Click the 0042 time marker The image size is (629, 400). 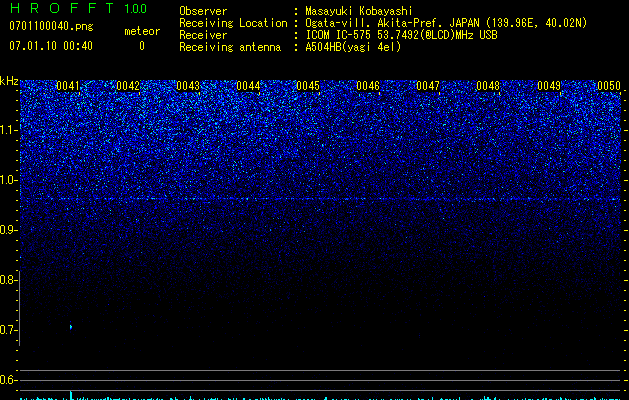pyautogui.click(x=128, y=86)
